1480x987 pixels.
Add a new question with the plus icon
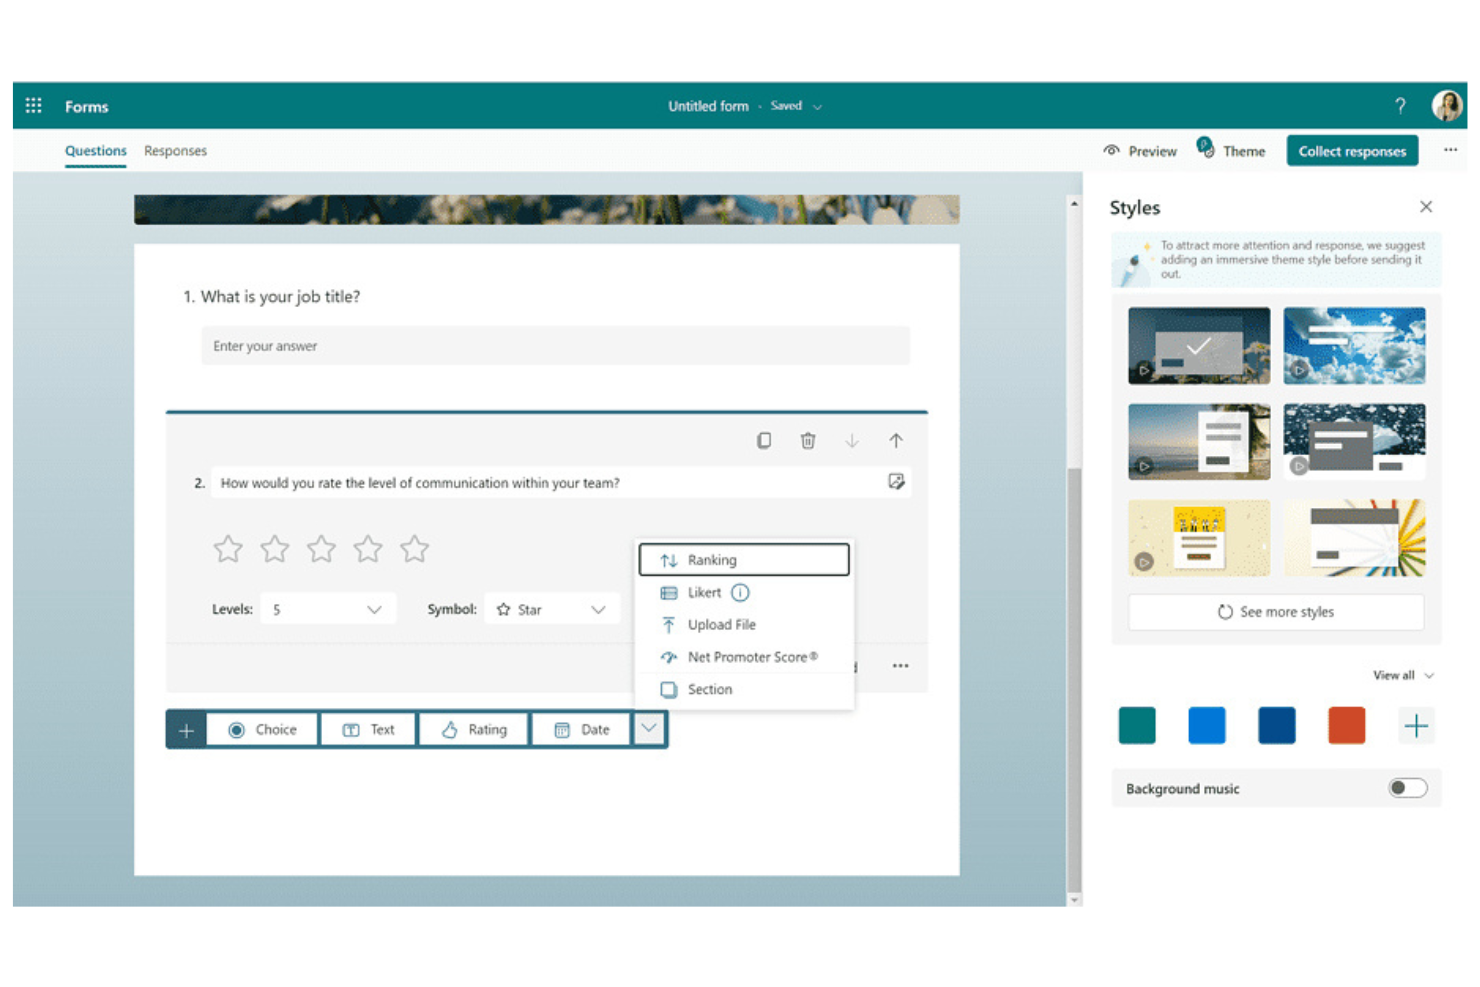tap(186, 729)
